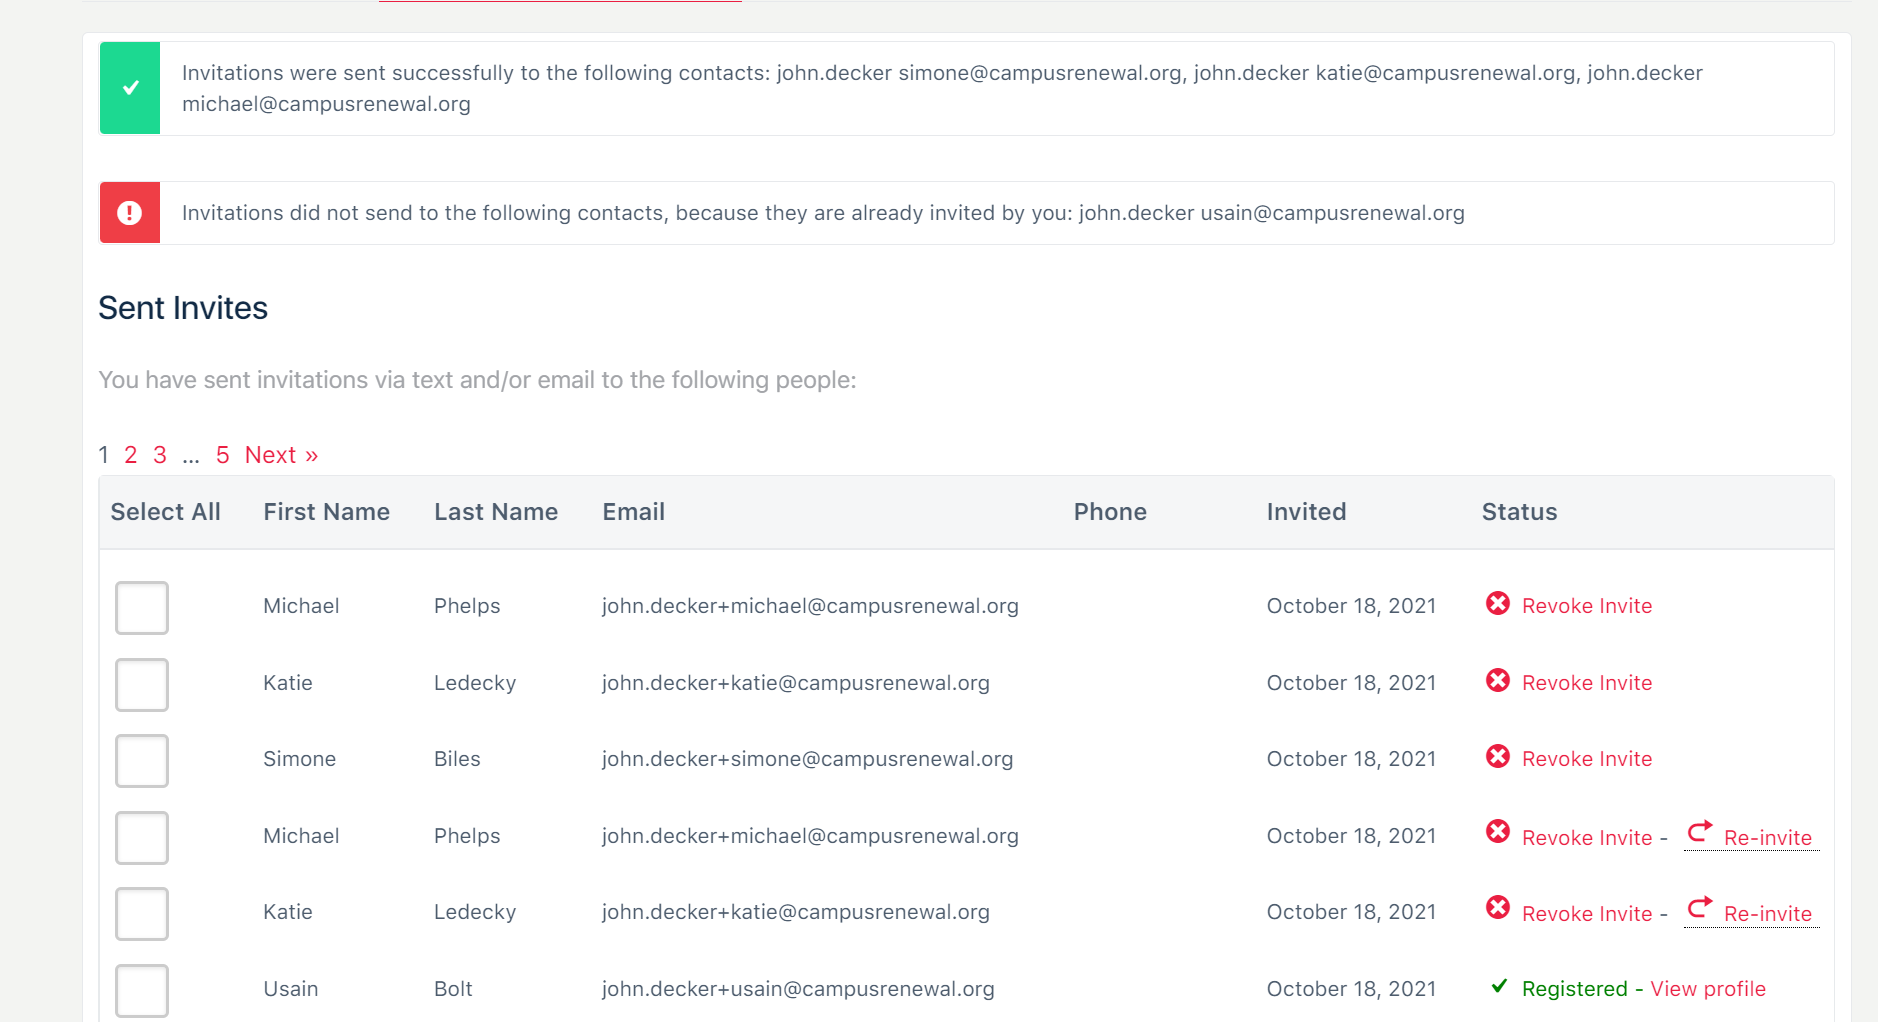
Task: Click the Invited column header
Action: click(1306, 512)
